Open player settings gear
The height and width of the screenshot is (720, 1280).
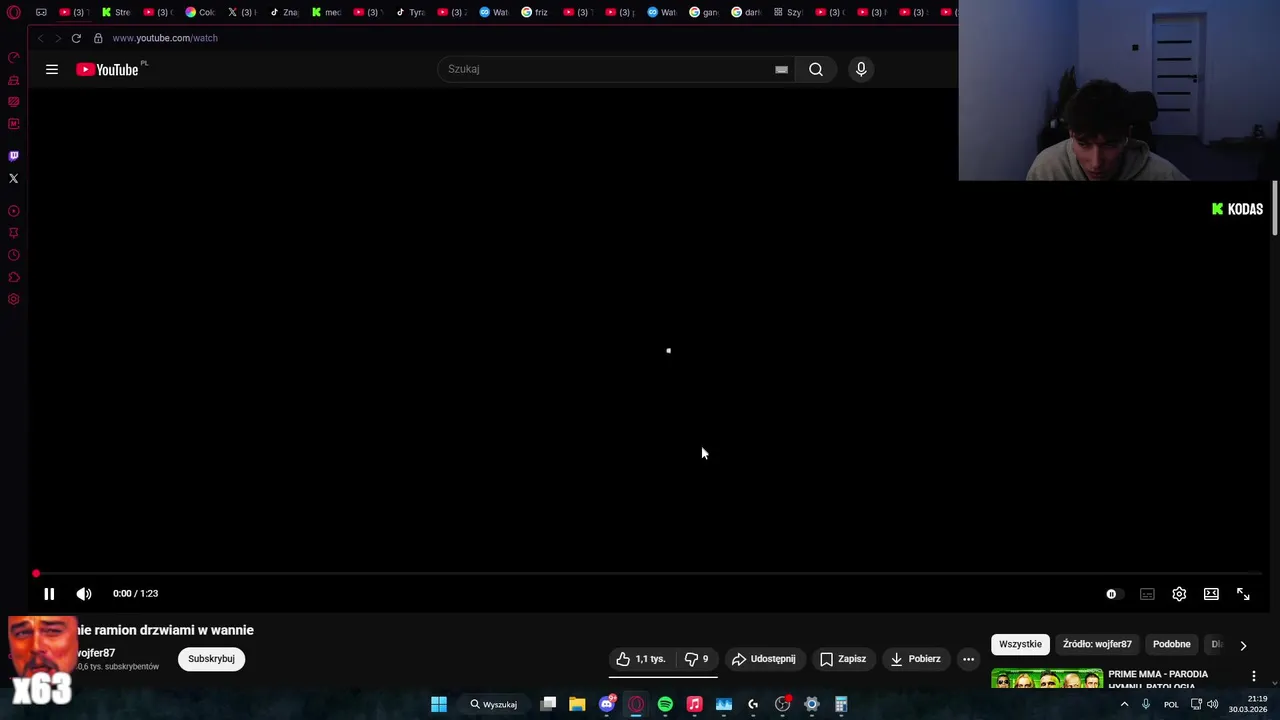pyautogui.click(x=1179, y=594)
